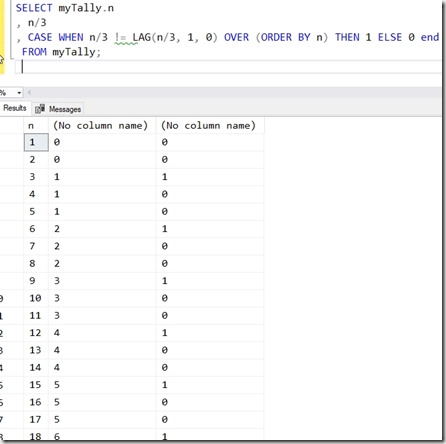Image resolution: width=446 pixels, height=444 pixels.
Task: Select the last (No column name) column header
Action: [210, 125]
